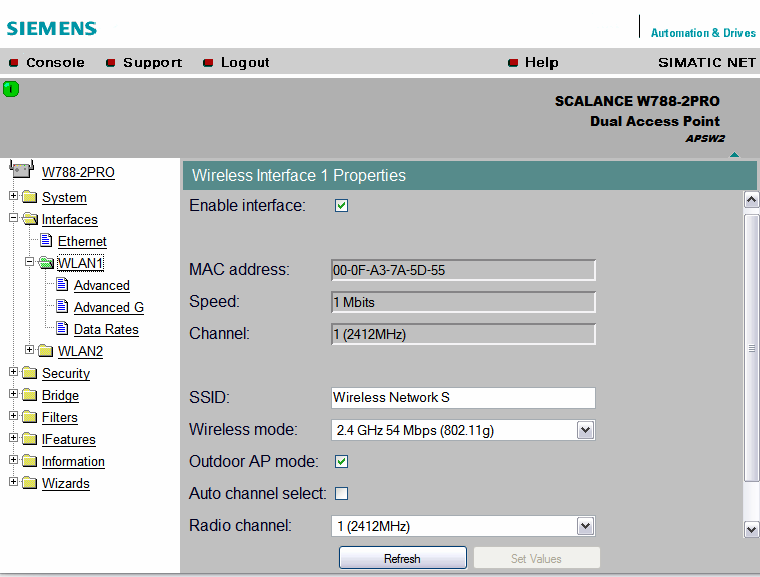
Task: Open the Ethernet link
Action: (82, 241)
